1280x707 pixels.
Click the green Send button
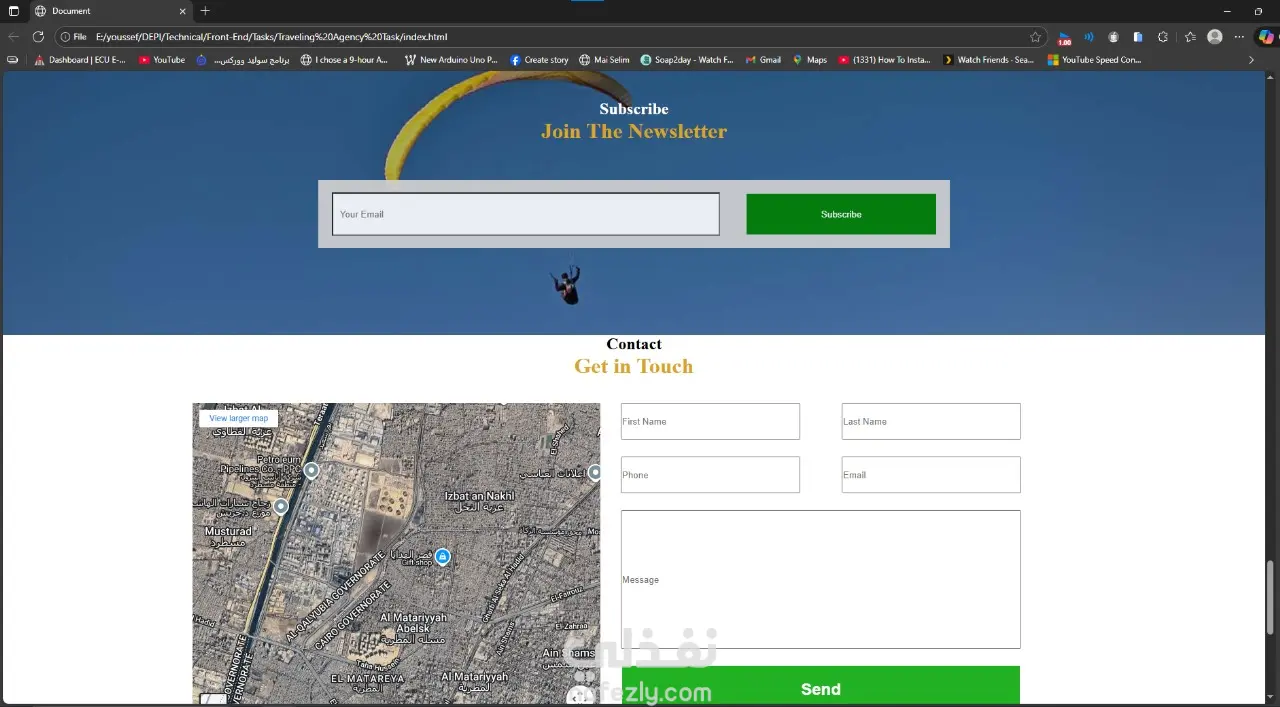pyautogui.click(x=821, y=687)
